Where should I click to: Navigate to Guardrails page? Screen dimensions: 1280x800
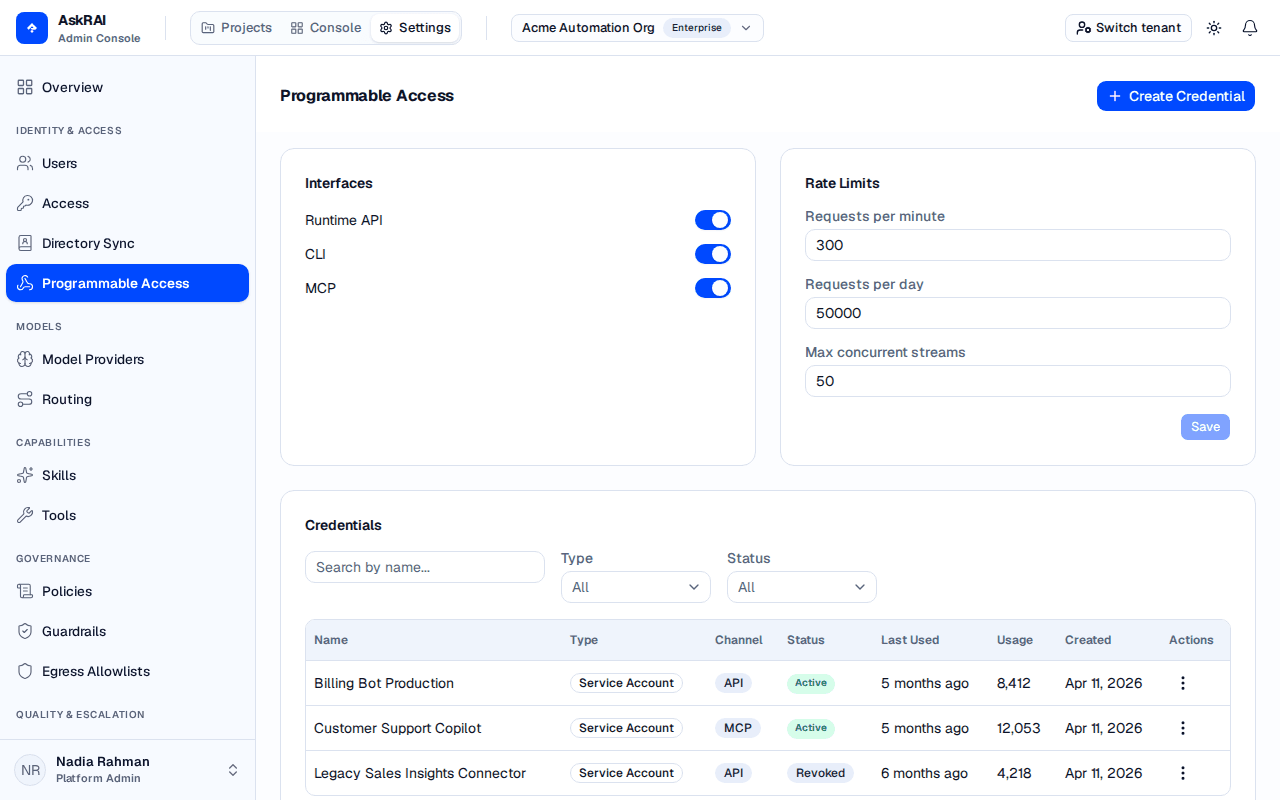pos(127,631)
